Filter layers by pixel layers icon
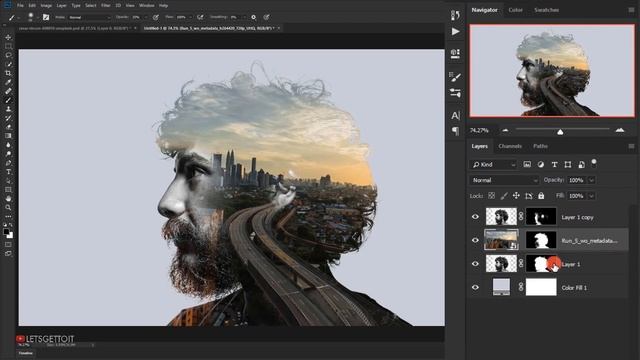The width and height of the screenshot is (640, 360). 527,164
